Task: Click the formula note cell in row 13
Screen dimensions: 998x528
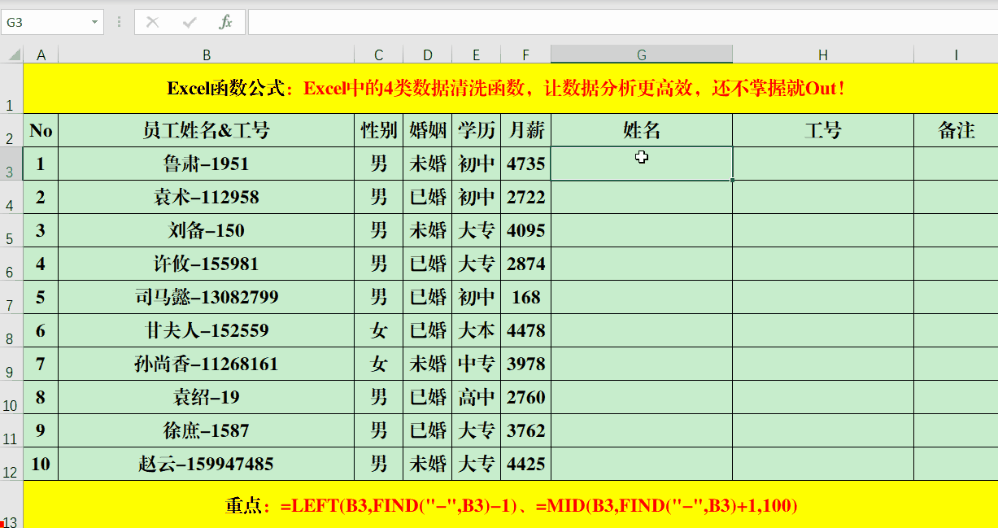Action: 510,505
